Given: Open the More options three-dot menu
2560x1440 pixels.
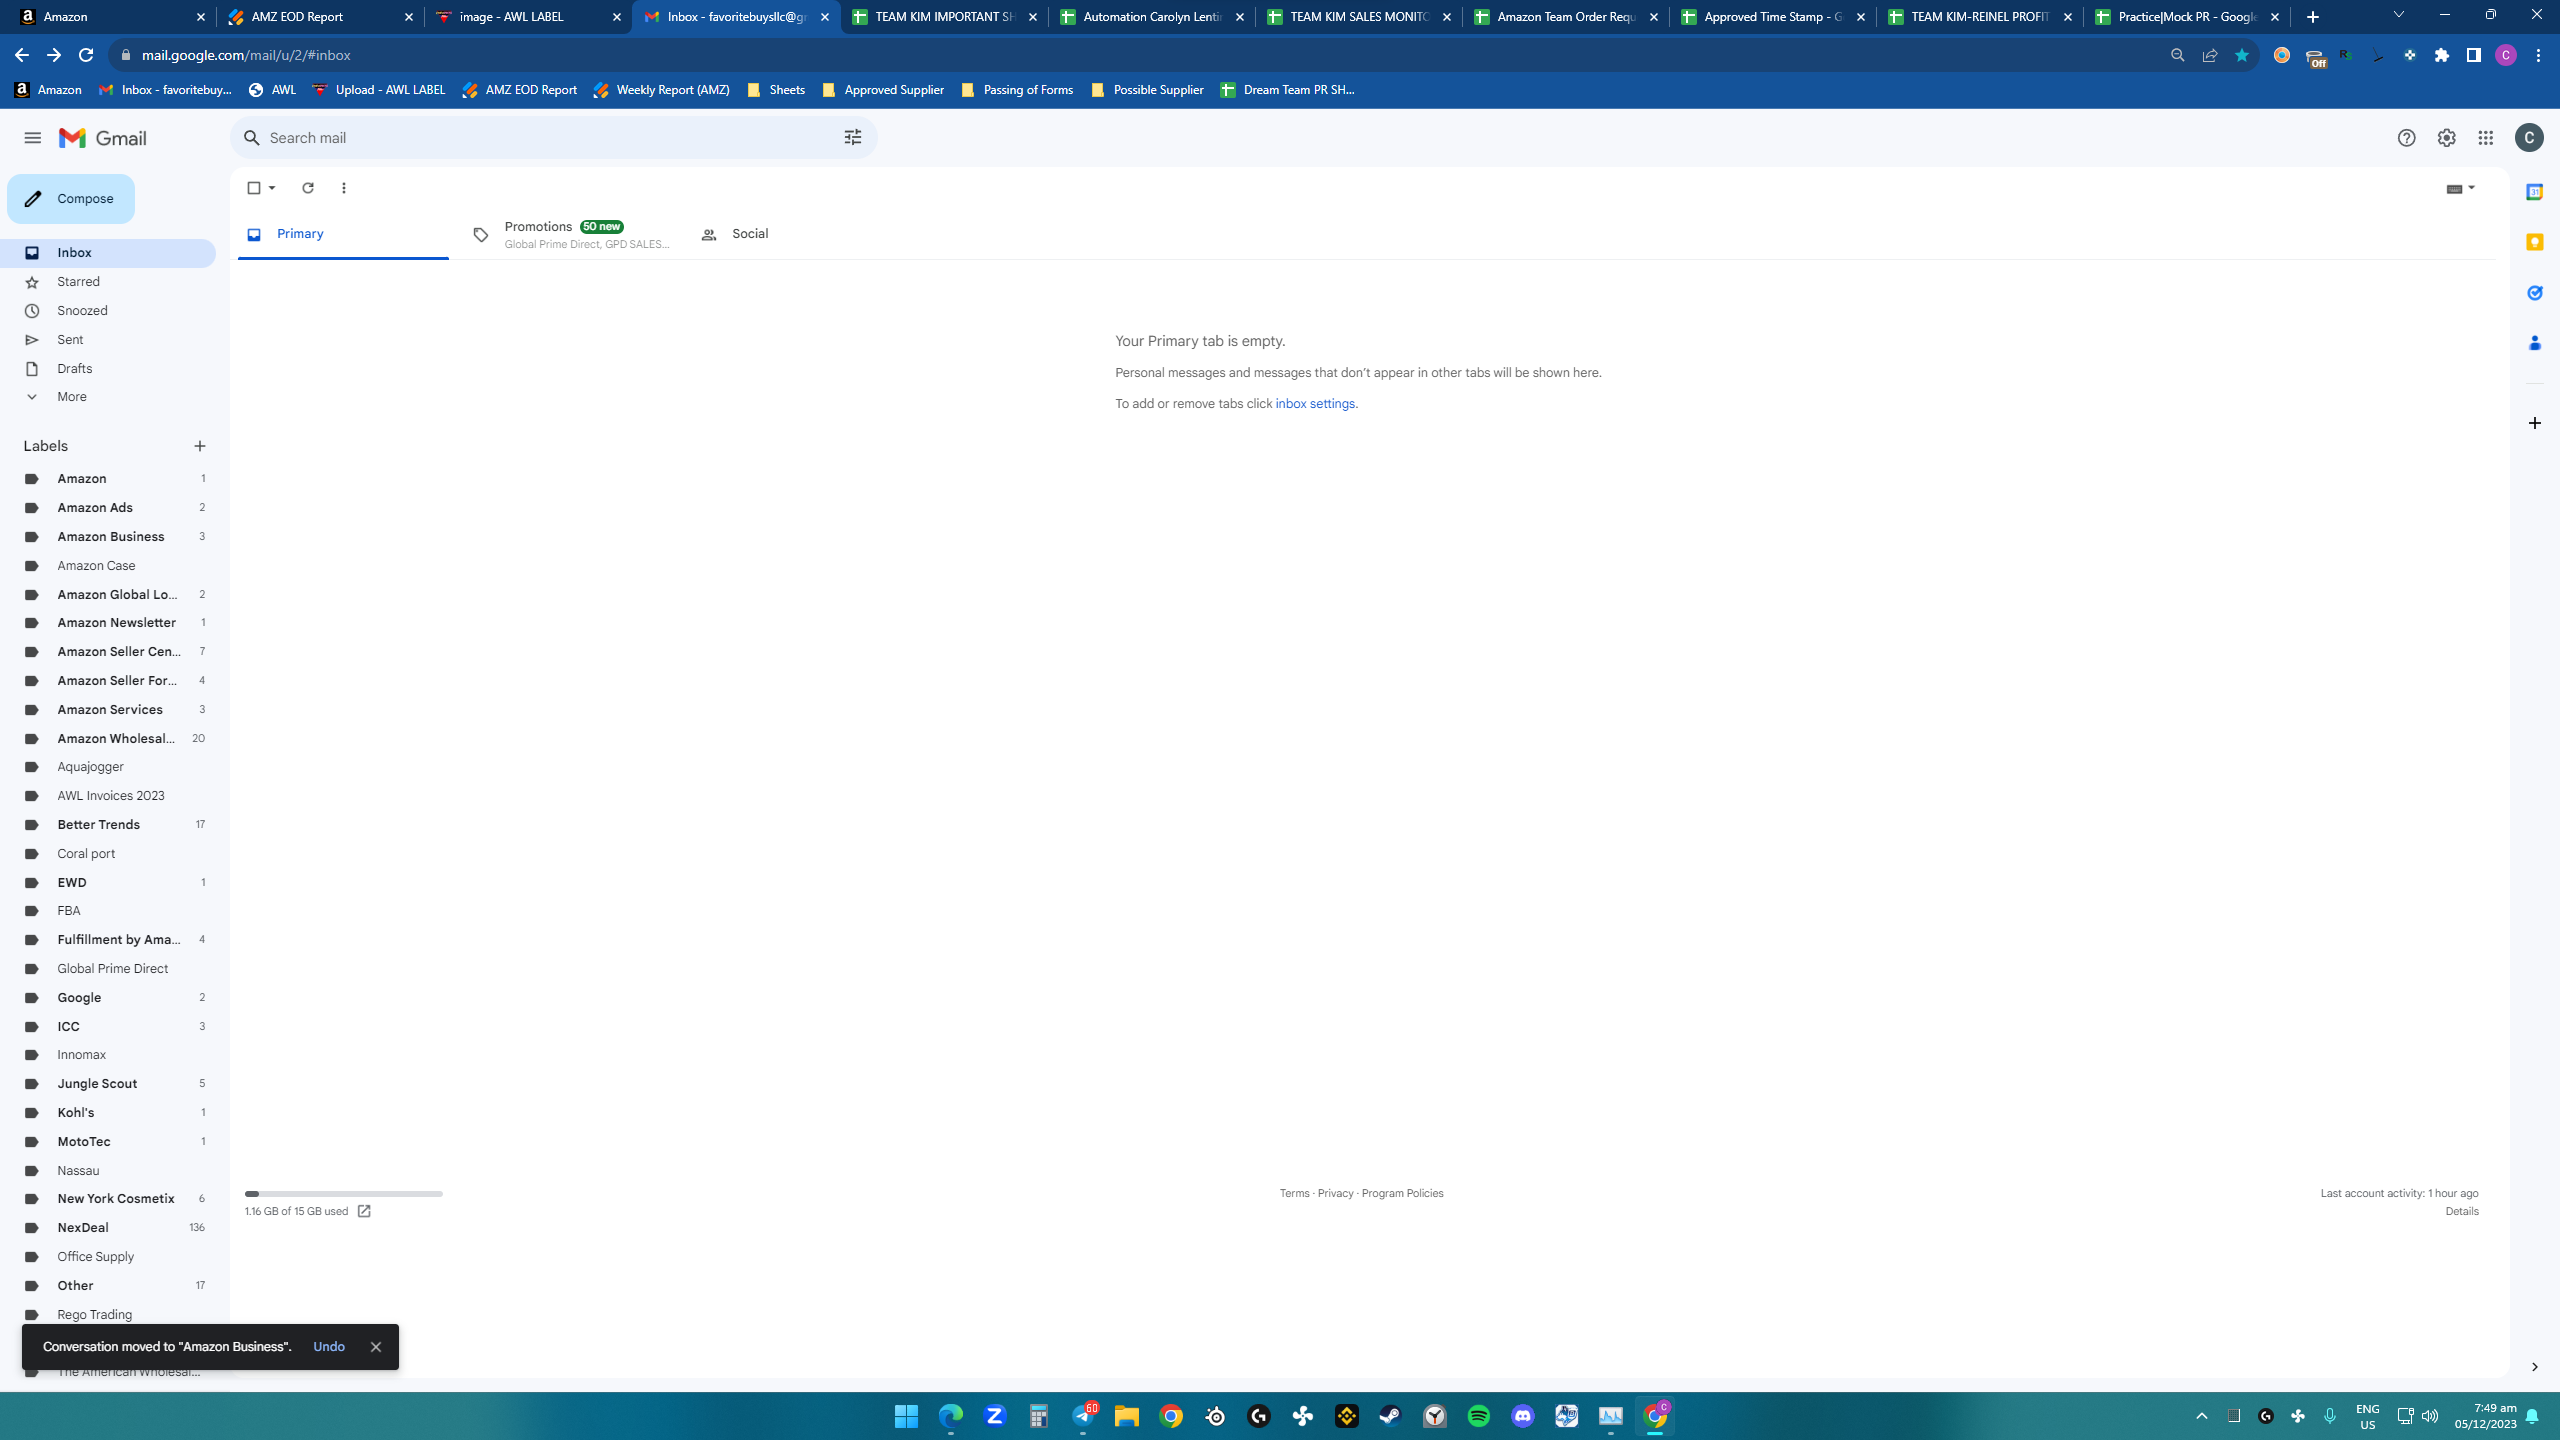Looking at the screenshot, I should point(344,188).
